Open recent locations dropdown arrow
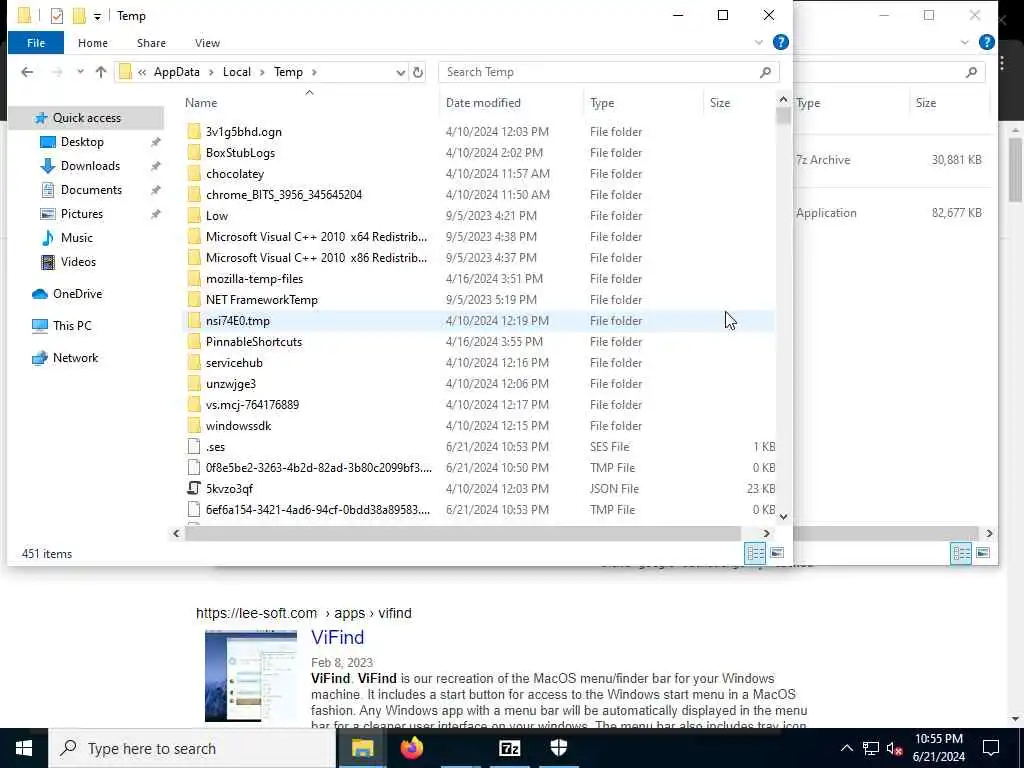The height and width of the screenshot is (768, 1024). [x=80, y=72]
